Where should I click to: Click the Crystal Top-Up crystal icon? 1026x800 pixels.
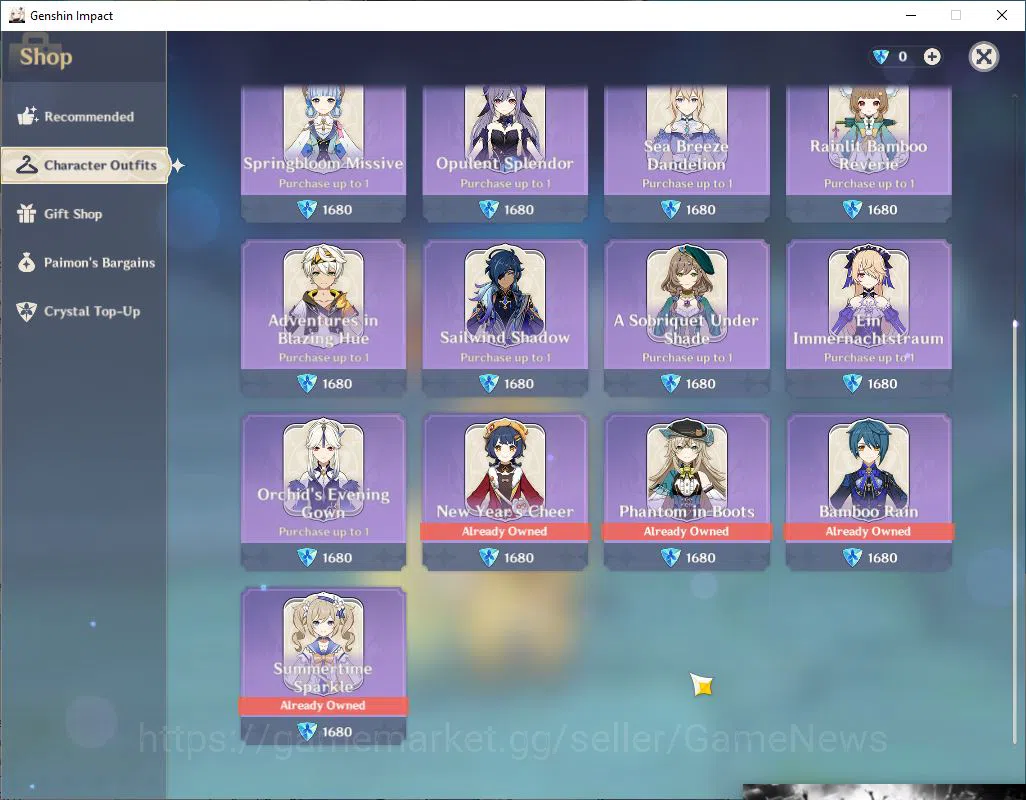point(27,311)
